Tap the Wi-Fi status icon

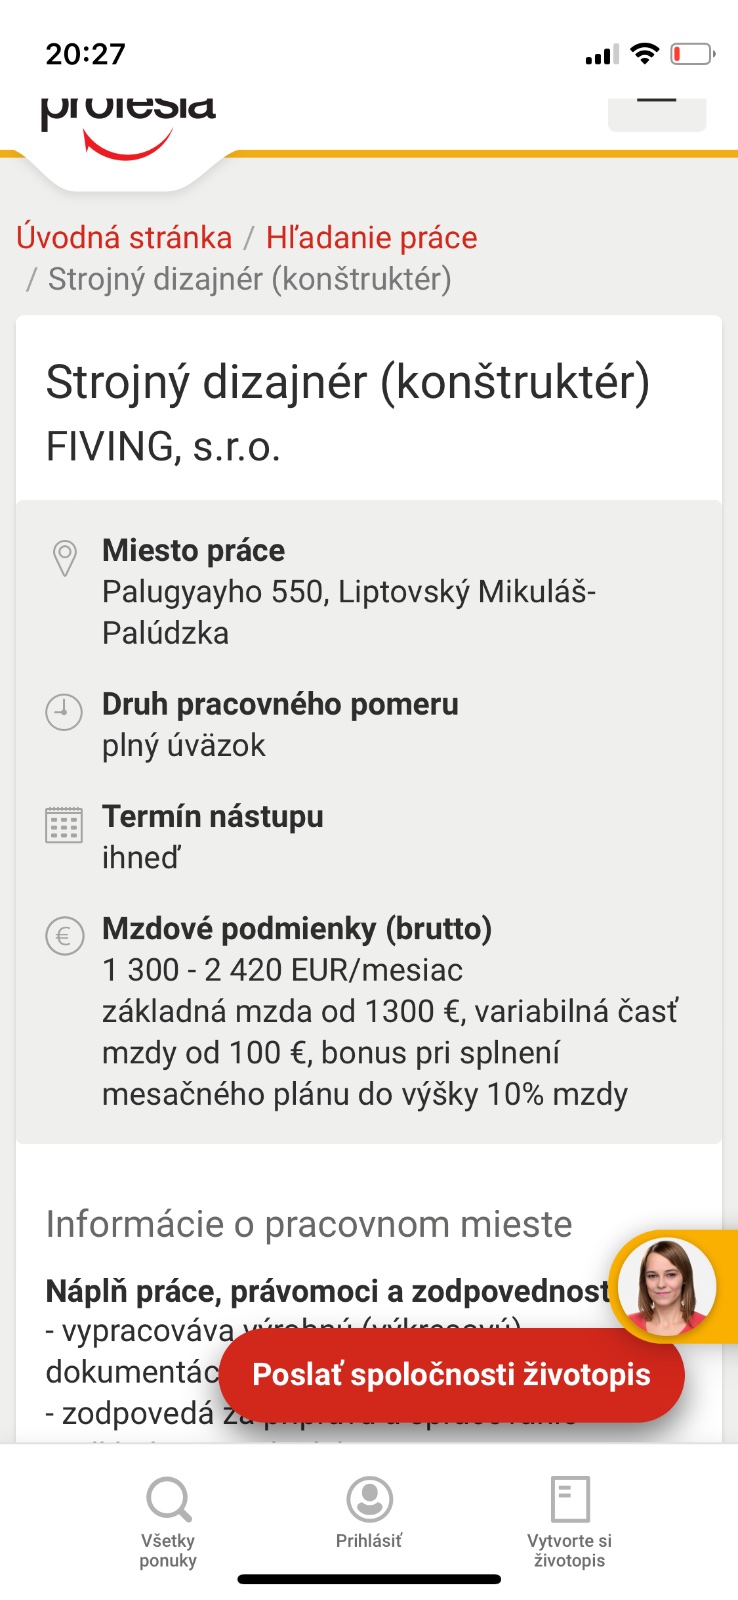645,54
